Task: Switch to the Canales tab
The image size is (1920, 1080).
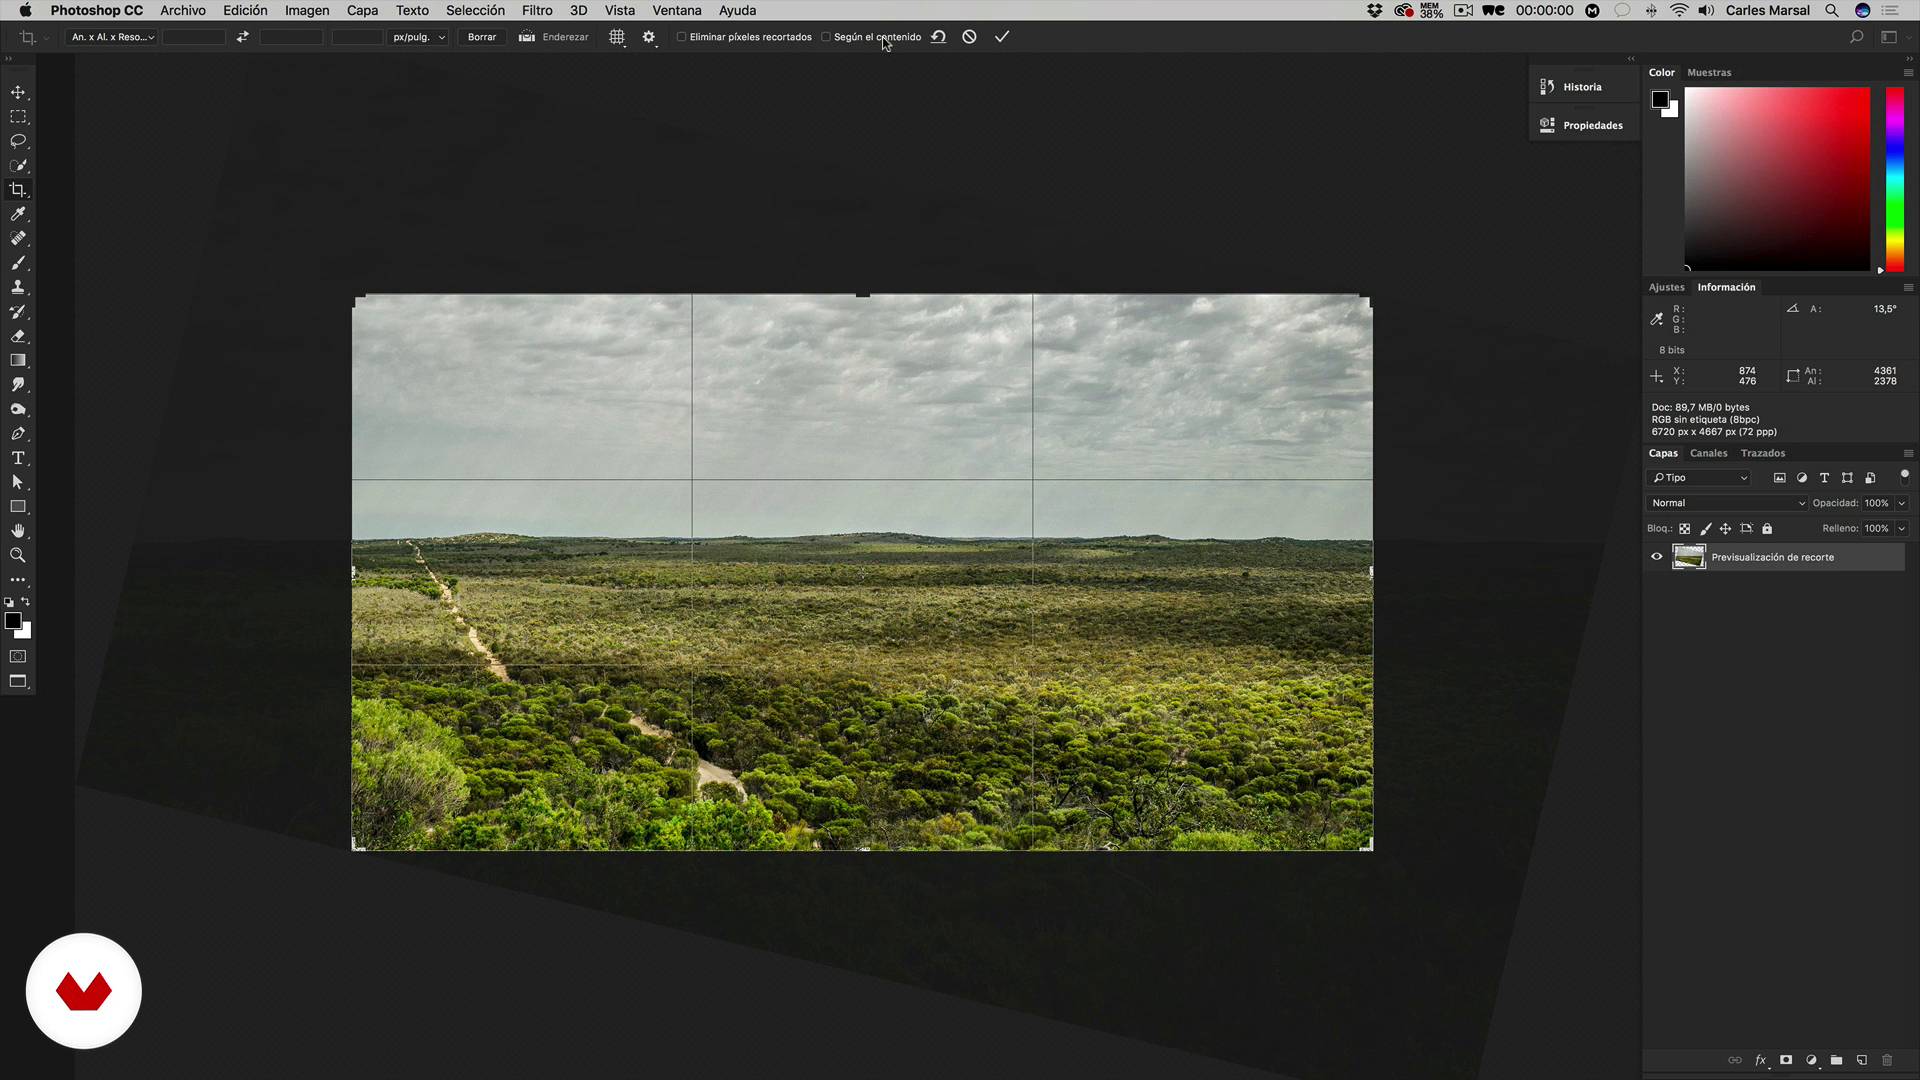Action: click(x=1709, y=454)
